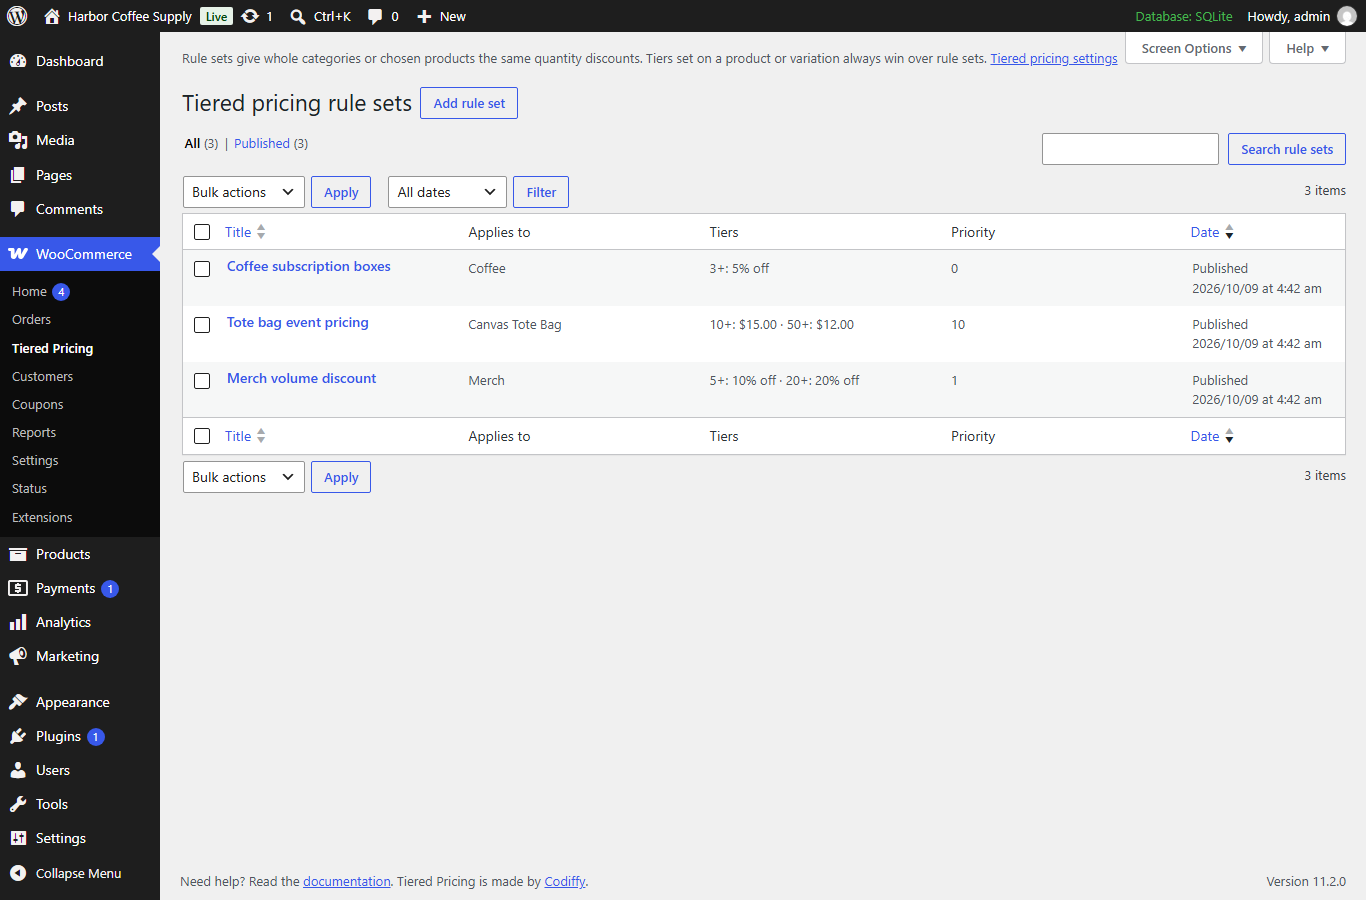Open the bottom Bulk actions dropdown
Image resolution: width=1366 pixels, height=900 pixels.
pos(244,477)
